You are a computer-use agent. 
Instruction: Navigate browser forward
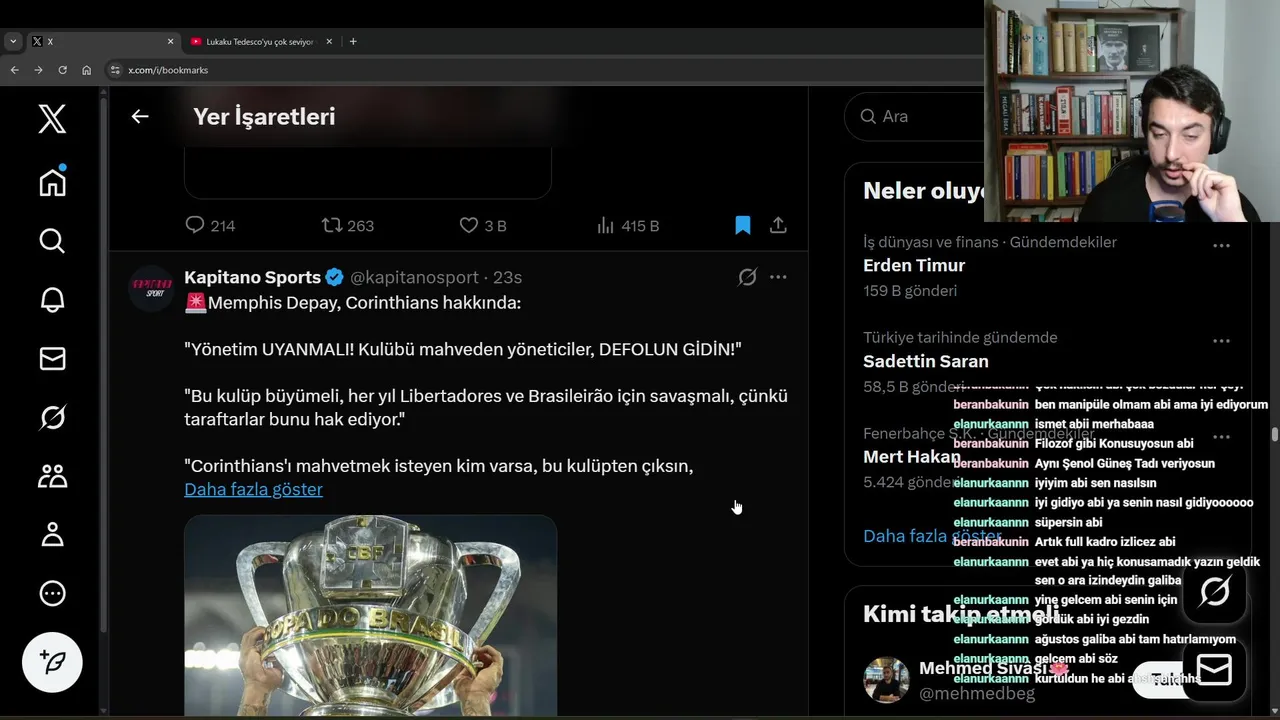(38, 70)
